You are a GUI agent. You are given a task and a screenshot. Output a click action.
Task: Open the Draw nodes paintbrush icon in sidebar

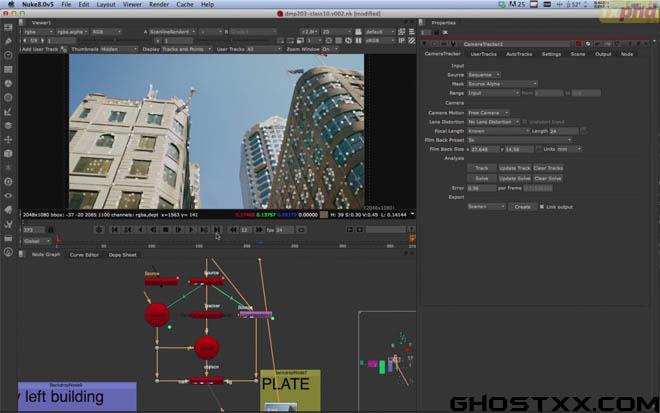pyautogui.click(x=8, y=41)
